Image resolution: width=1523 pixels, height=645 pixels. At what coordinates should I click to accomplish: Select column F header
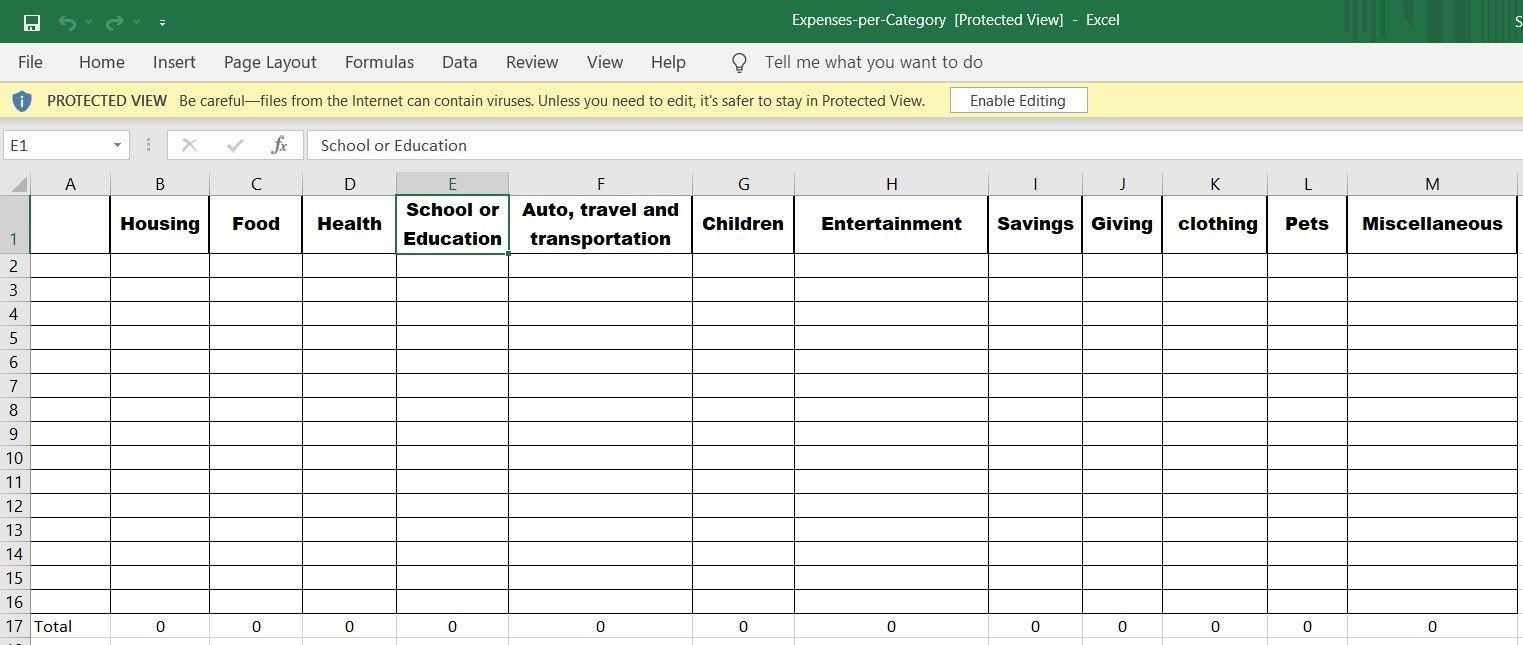(x=600, y=184)
